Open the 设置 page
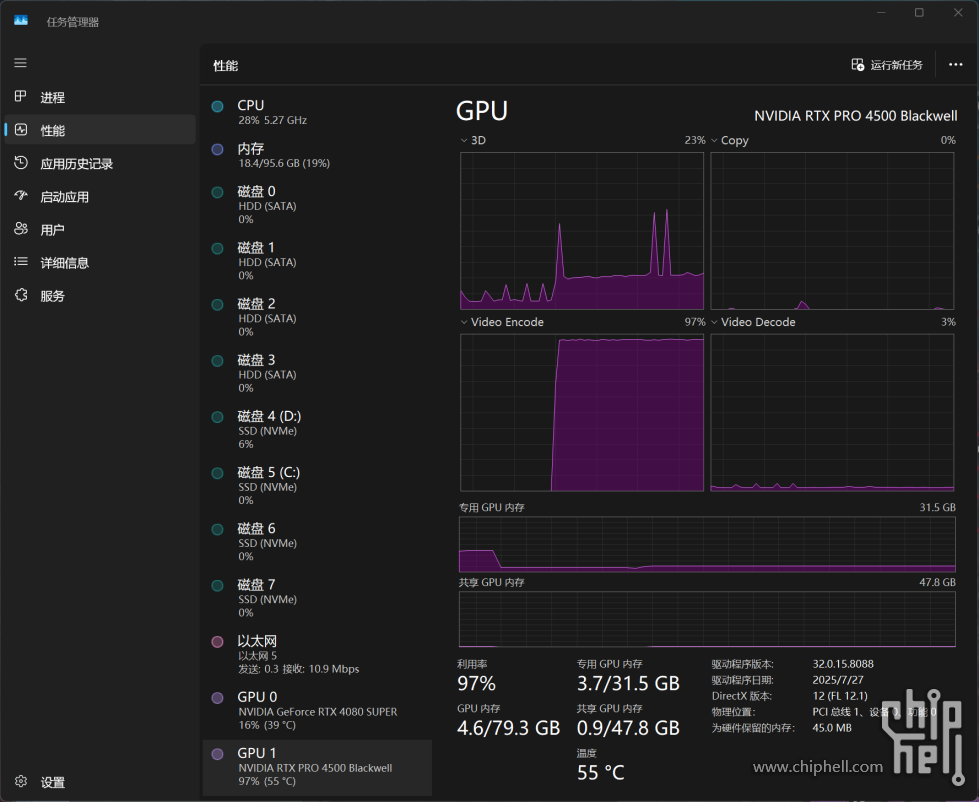Viewport: 979px width, 802px height. point(100,782)
